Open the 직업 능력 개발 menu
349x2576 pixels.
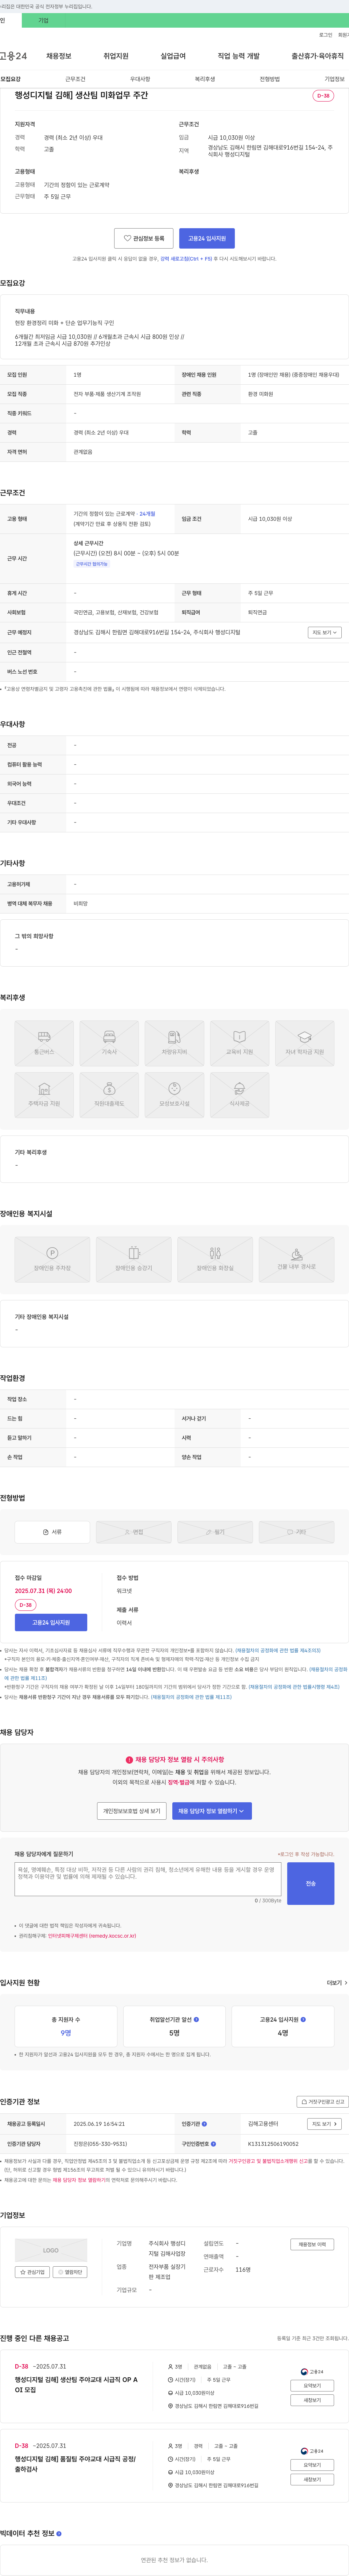[x=239, y=56]
